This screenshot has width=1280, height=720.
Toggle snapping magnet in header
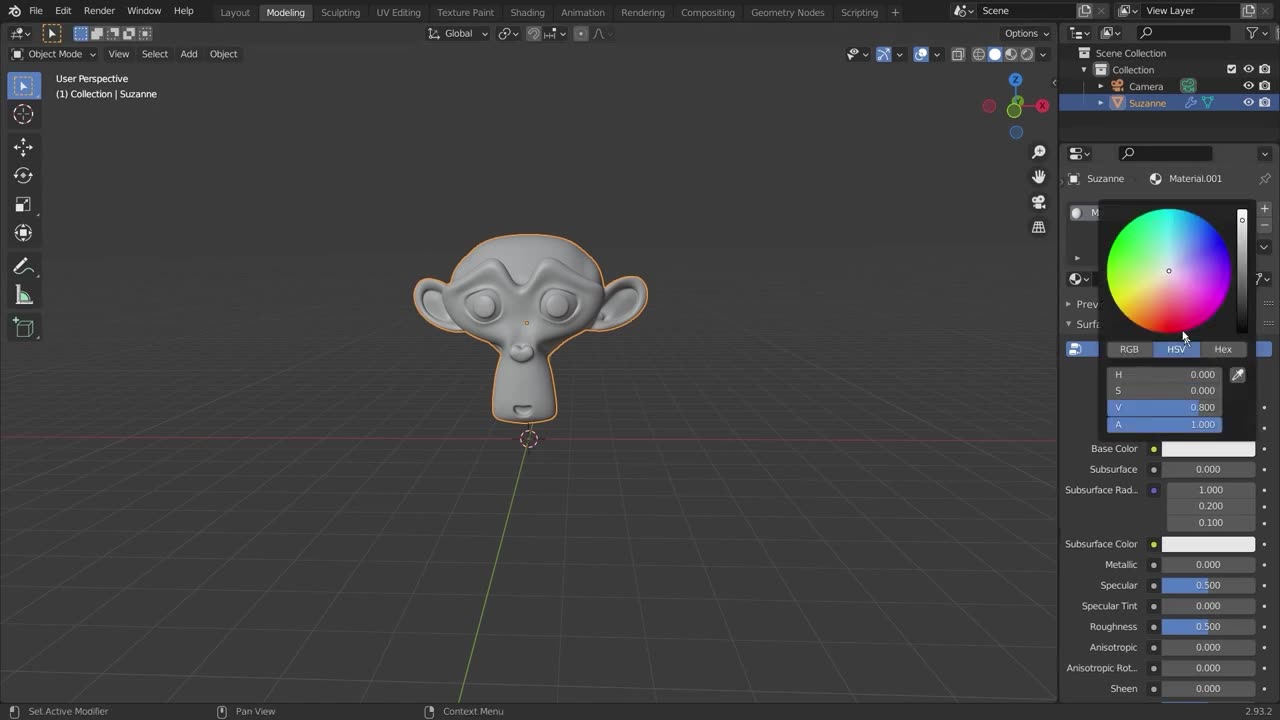[x=534, y=34]
